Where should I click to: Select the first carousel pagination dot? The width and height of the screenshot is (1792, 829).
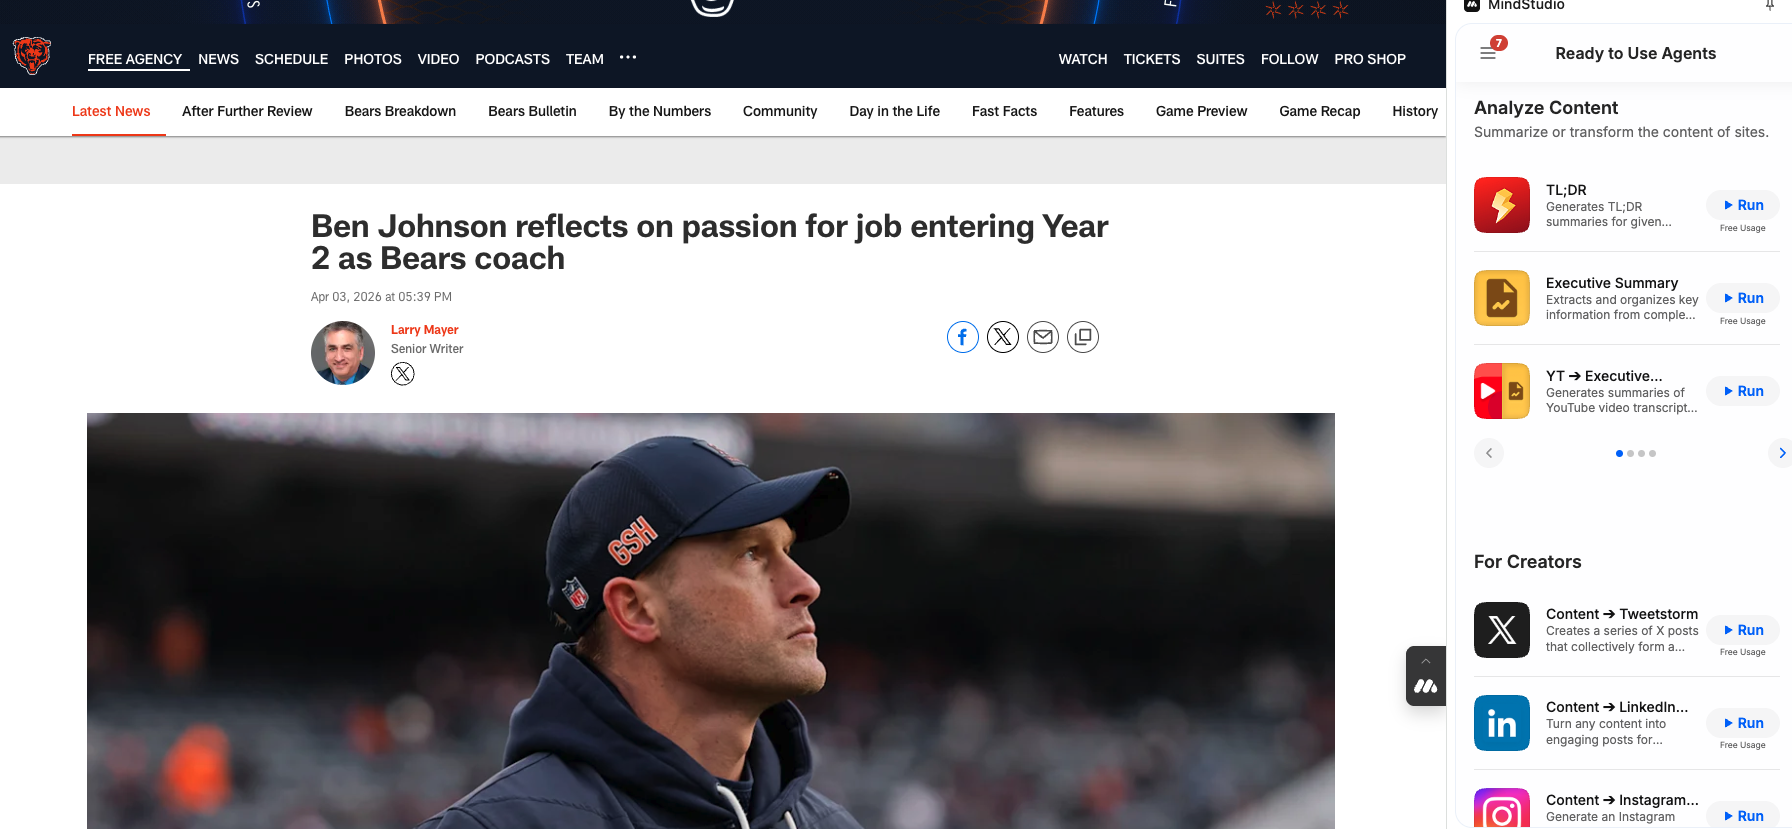click(x=1619, y=454)
